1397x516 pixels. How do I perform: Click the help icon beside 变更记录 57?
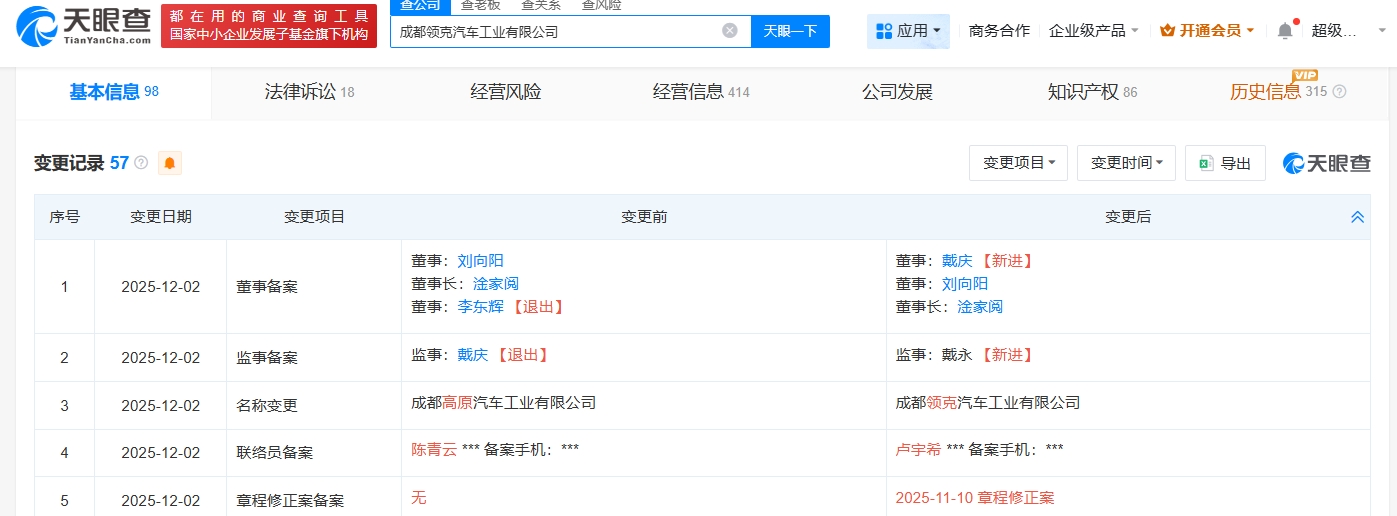[x=141, y=163]
